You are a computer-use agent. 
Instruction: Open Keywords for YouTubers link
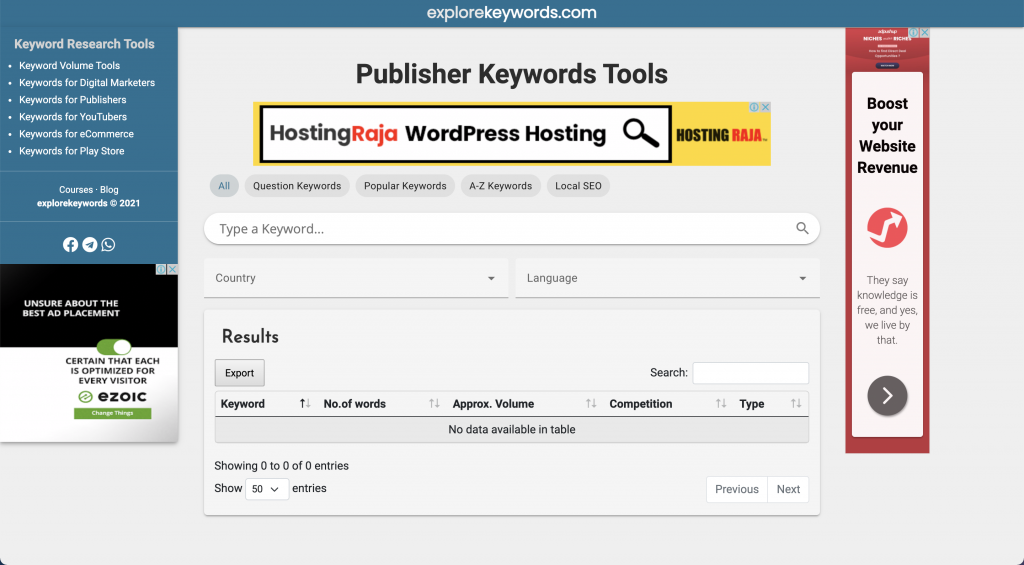coord(72,116)
